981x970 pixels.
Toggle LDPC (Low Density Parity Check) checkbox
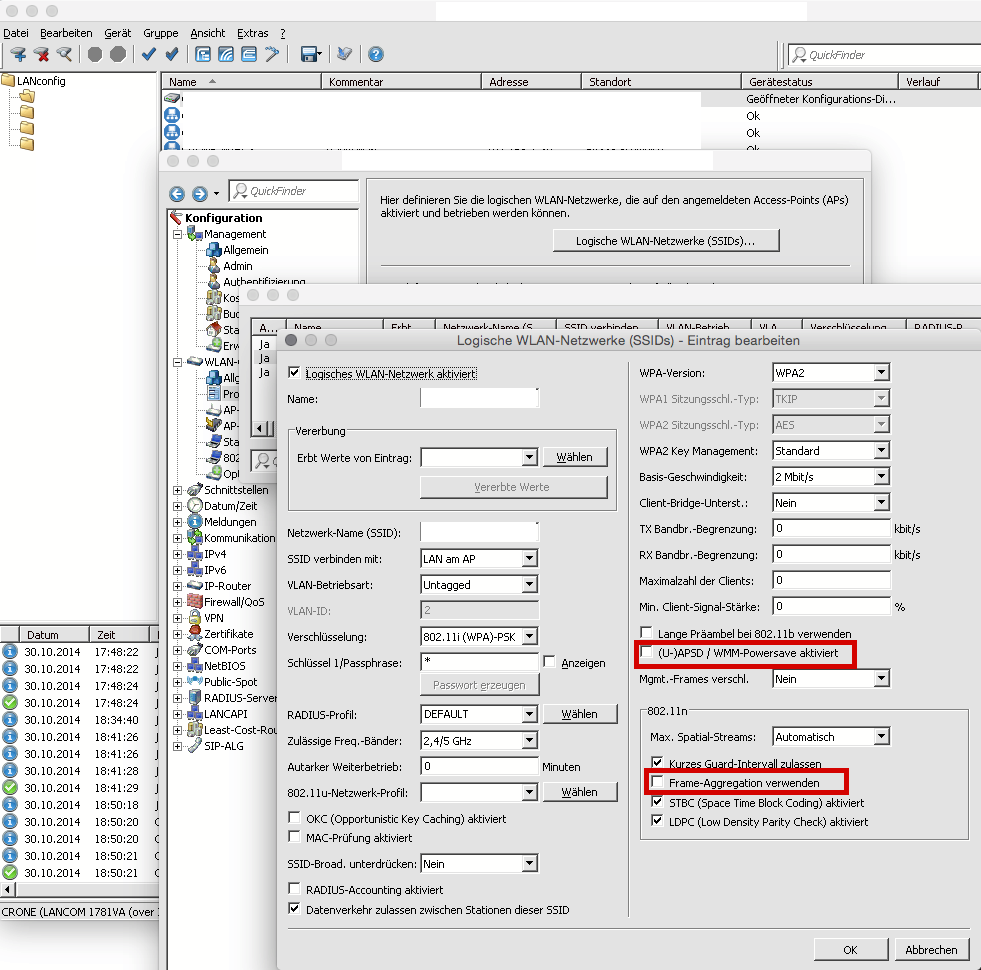tap(657, 820)
